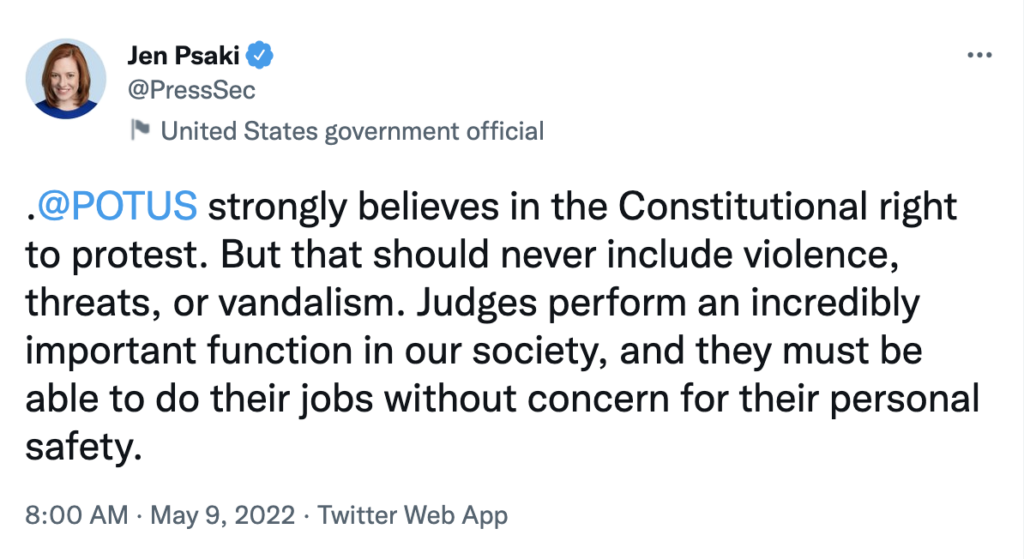Click the United States government official label
Screen dimensions: 1024x559
point(352,130)
